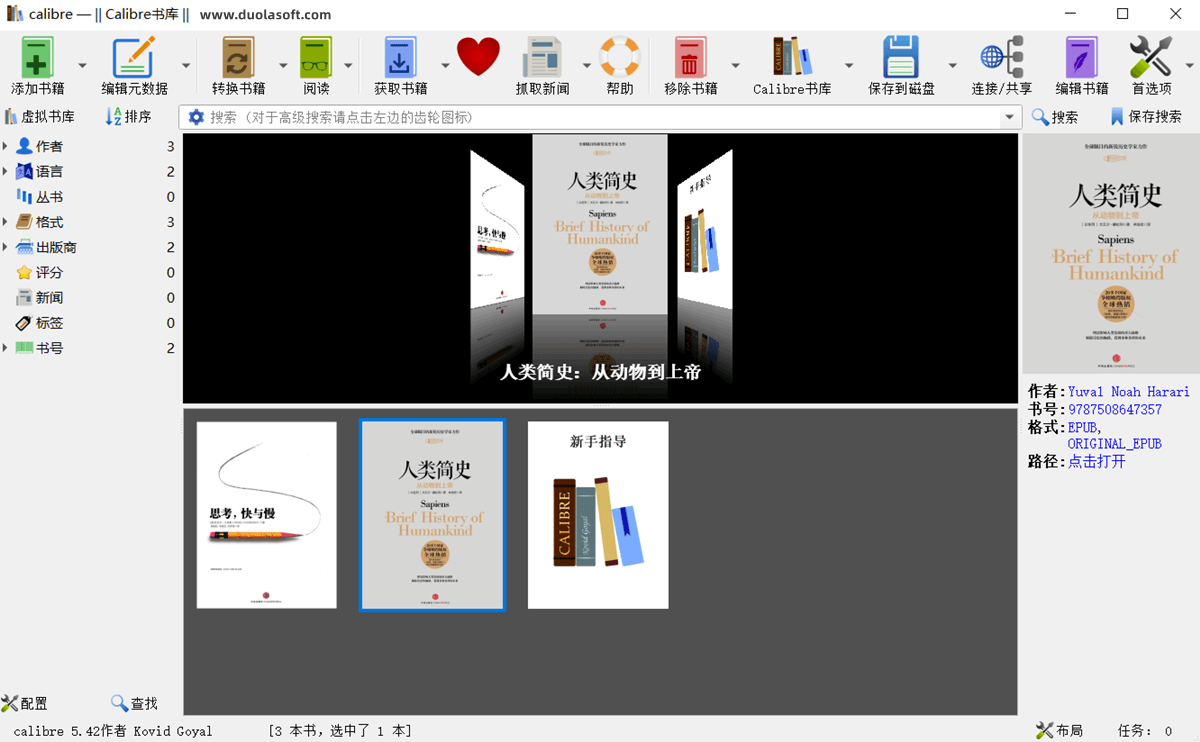Select the 思考，快与慢 cover in grid
The height and width of the screenshot is (742, 1200).
pos(266,515)
